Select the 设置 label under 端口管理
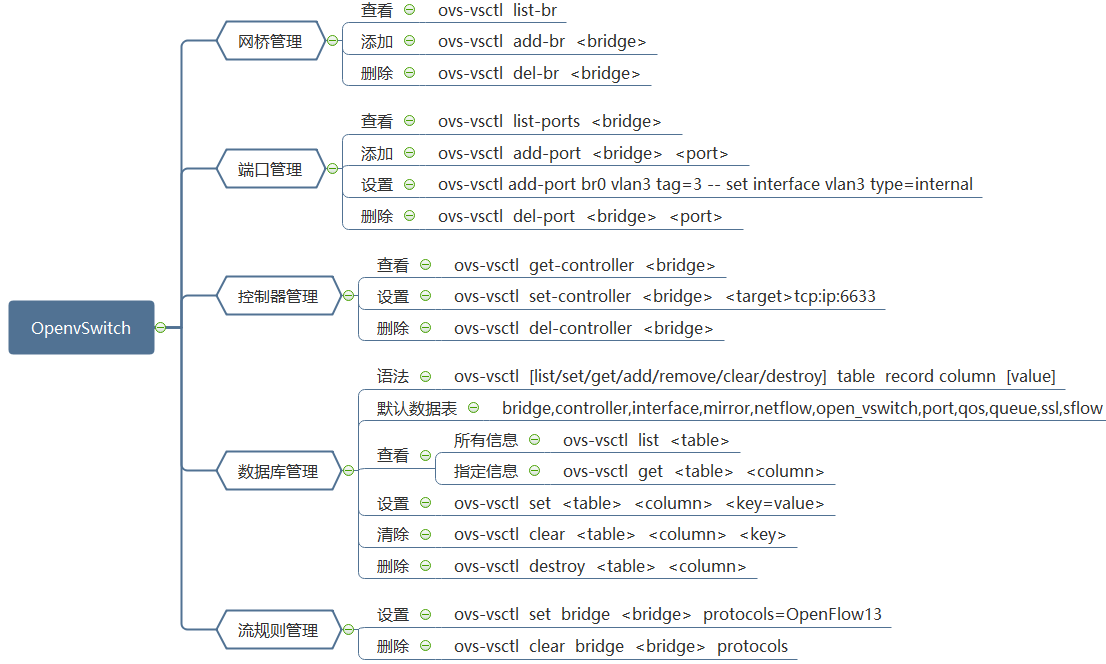1106x664 pixels. point(377,184)
